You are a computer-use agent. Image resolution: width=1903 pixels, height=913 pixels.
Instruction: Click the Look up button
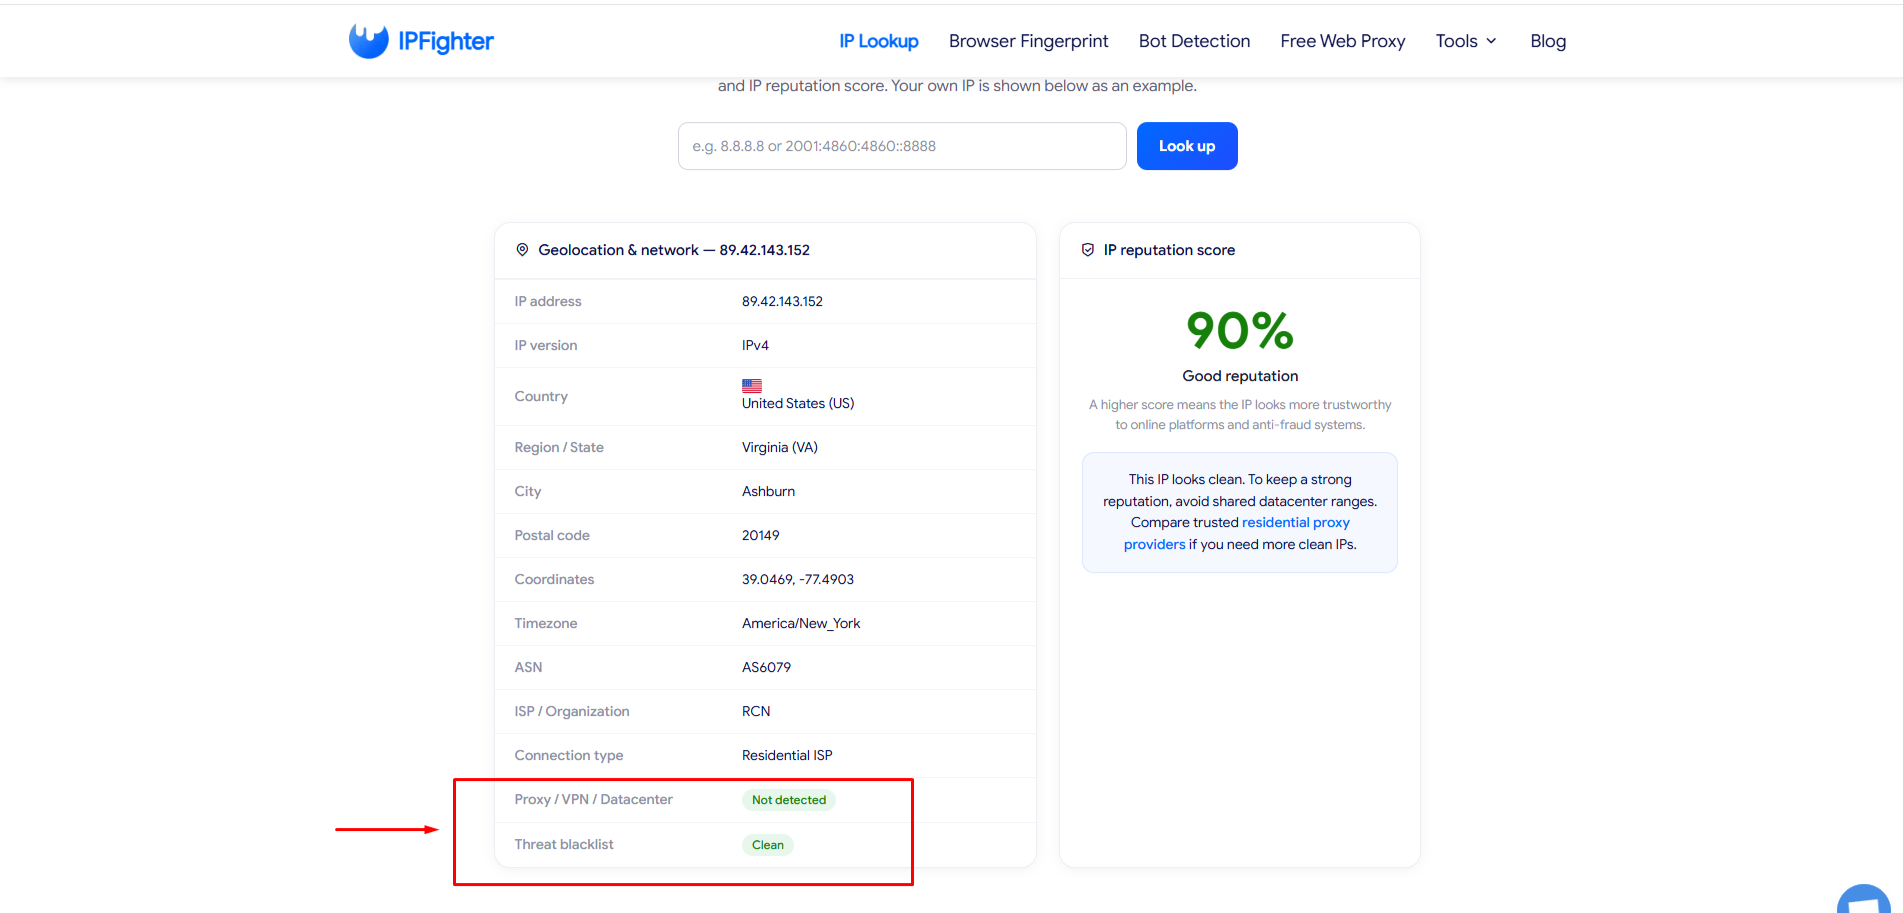[1187, 146]
